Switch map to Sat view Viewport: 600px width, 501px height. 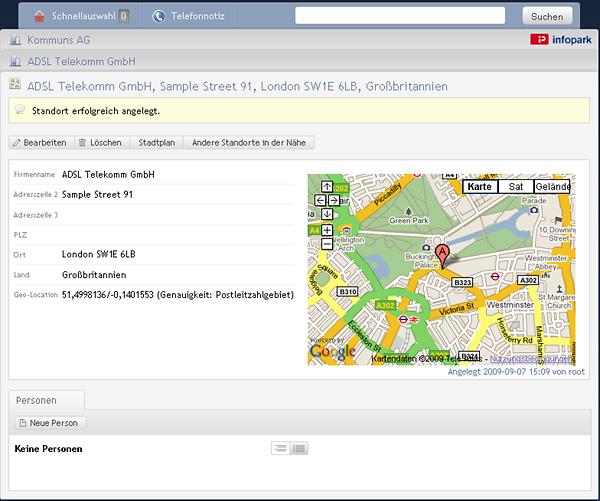pos(516,187)
